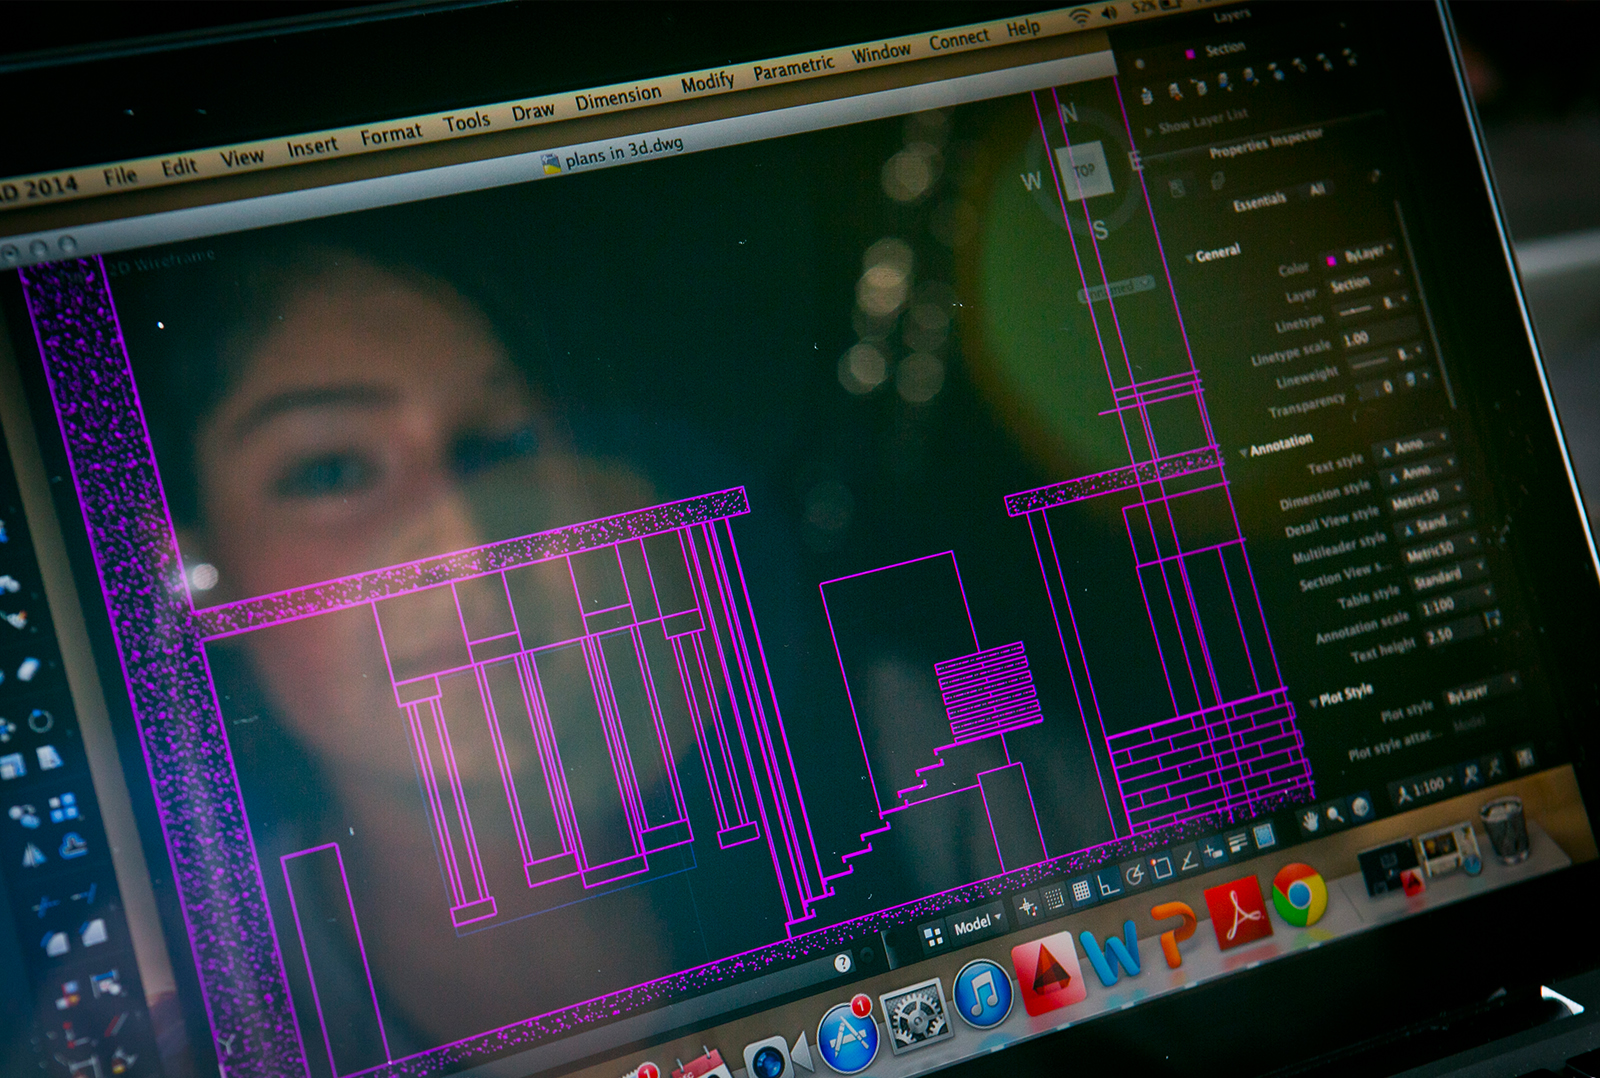This screenshot has width=1600, height=1078.
Task: Click the Zoom magnifier icon in status bar
Action: 1335,814
